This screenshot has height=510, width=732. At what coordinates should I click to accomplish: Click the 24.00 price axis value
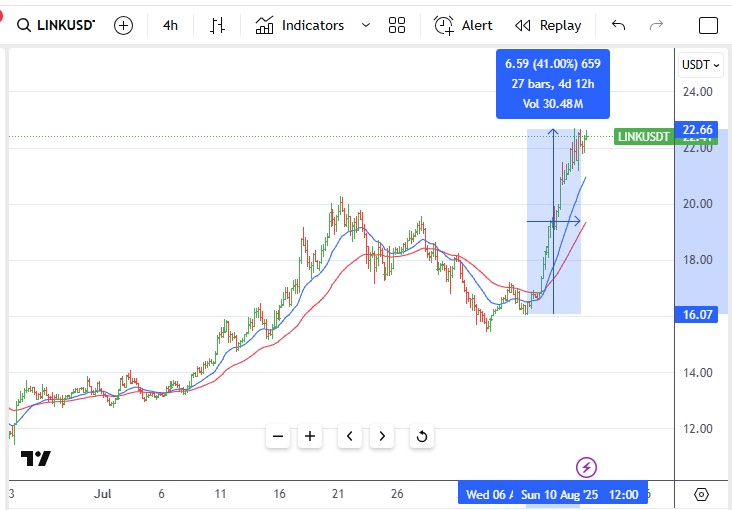click(x=697, y=92)
